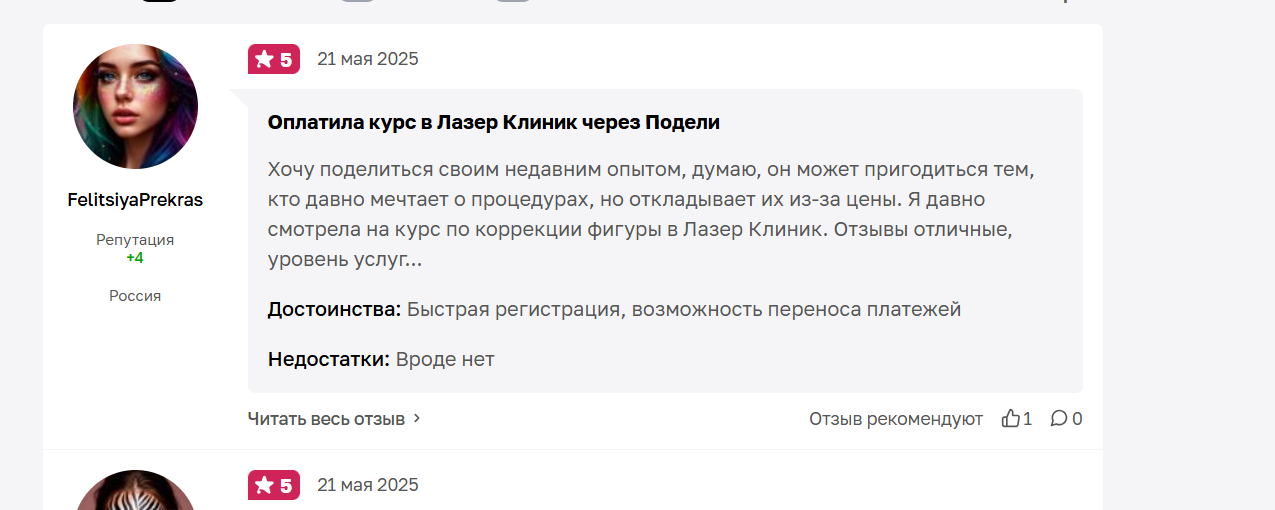The image size is (1275, 510).
Task: Expand the review using the chevron after "Читать весь отзыв"
Action: click(417, 419)
